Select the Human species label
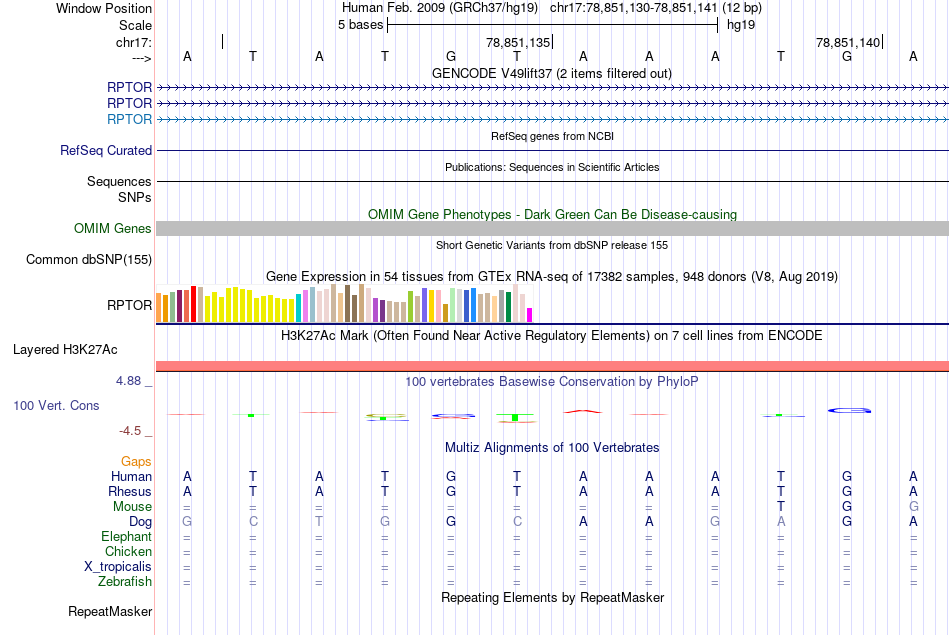 (131, 477)
